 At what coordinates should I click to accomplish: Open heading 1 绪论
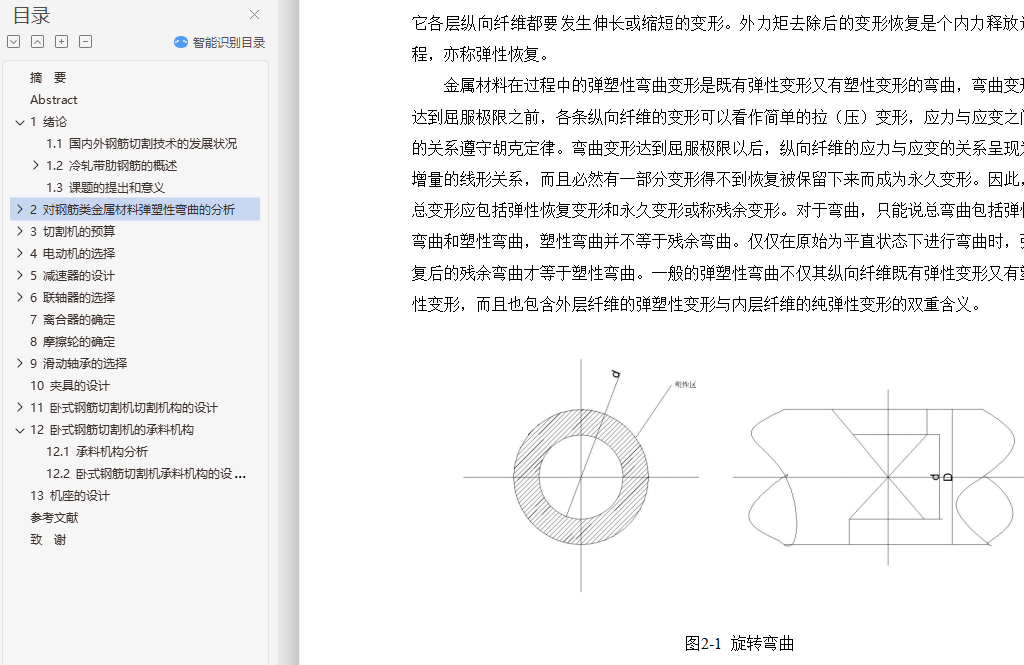point(48,122)
